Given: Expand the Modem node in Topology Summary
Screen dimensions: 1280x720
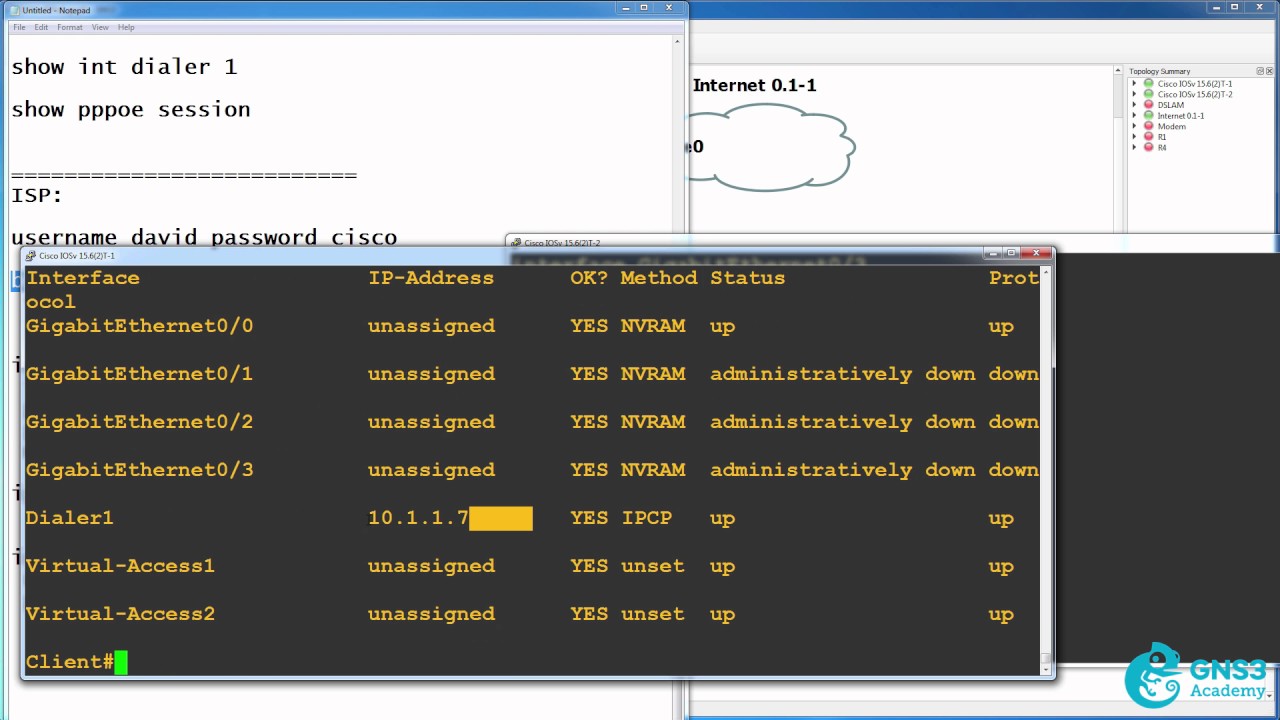Looking at the screenshot, I should (1134, 126).
